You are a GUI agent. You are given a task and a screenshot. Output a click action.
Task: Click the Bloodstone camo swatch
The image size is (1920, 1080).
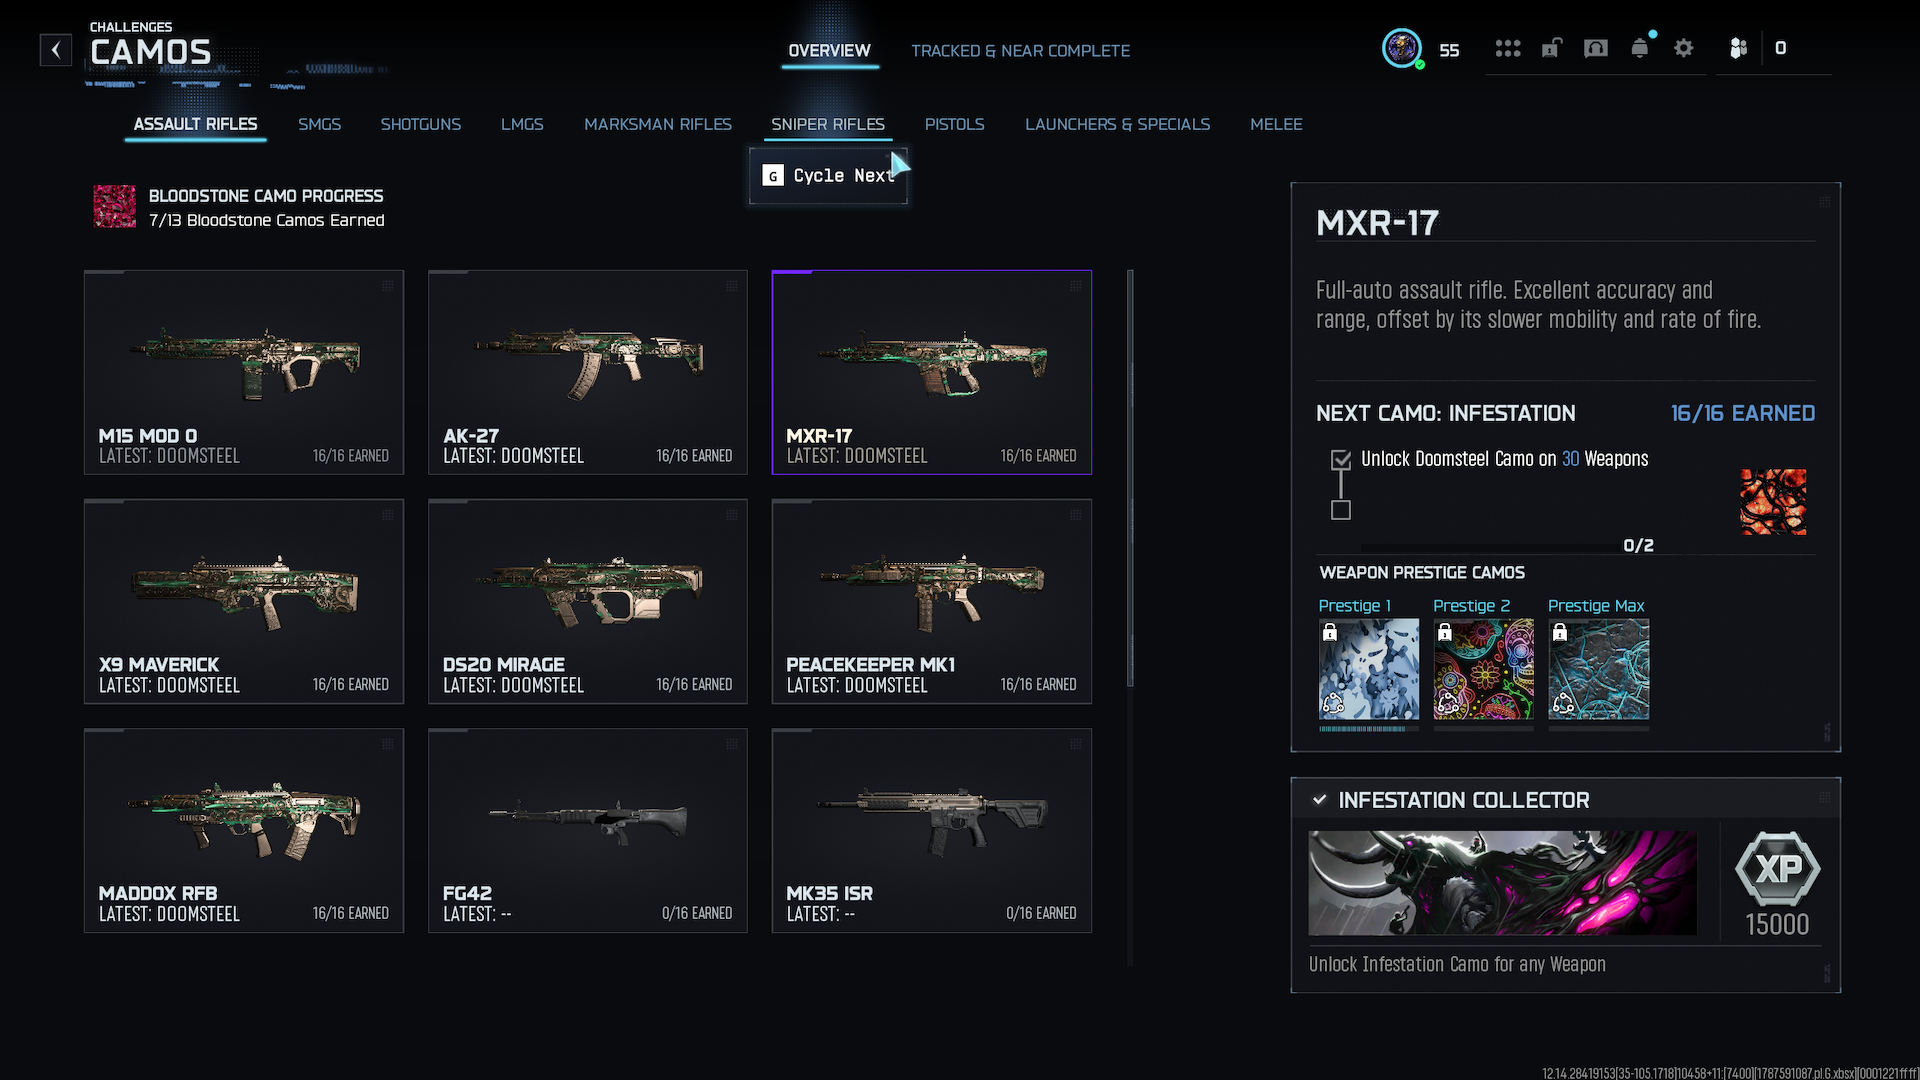[x=114, y=206]
